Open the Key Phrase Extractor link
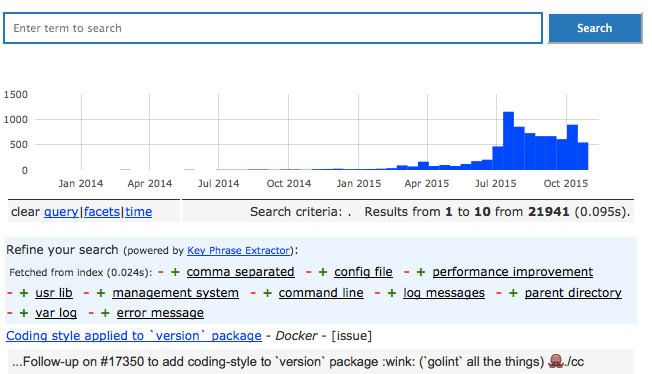The width and height of the screenshot is (652, 374). [239, 250]
